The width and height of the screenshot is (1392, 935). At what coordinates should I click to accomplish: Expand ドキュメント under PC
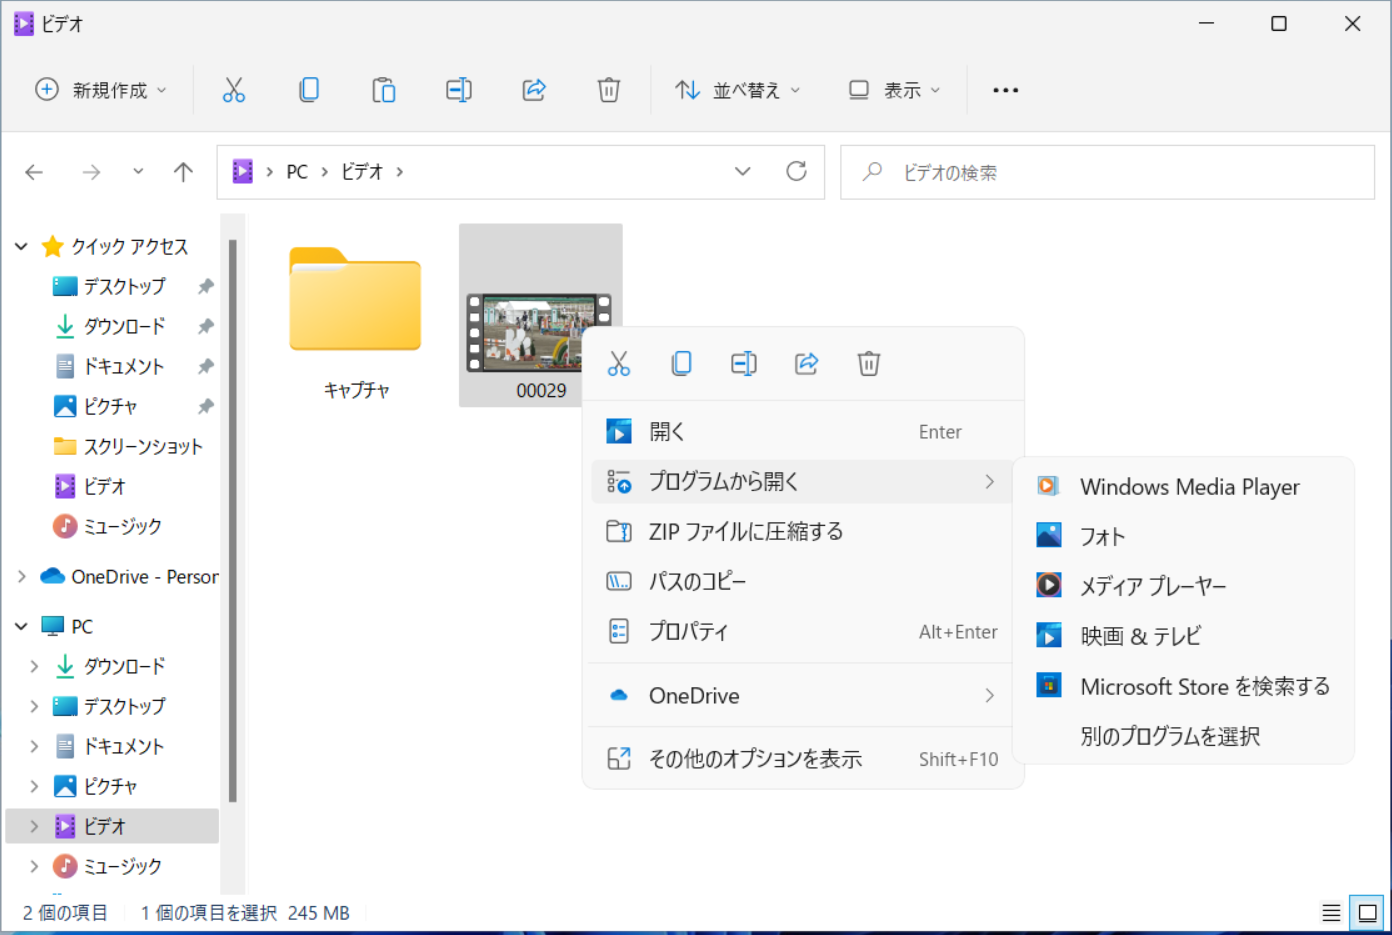point(34,746)
